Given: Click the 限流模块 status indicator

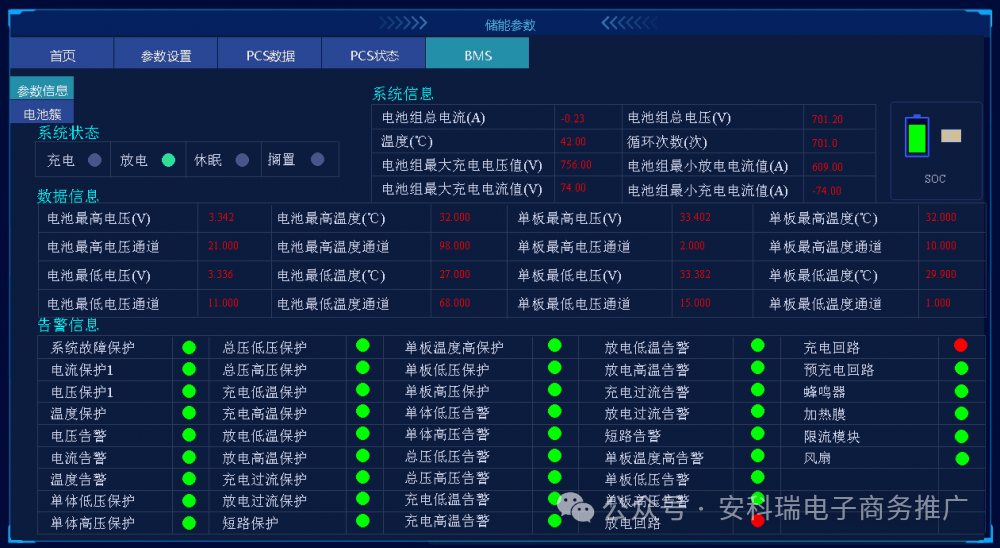Looking at the screenshot, I should pos(962,436).
